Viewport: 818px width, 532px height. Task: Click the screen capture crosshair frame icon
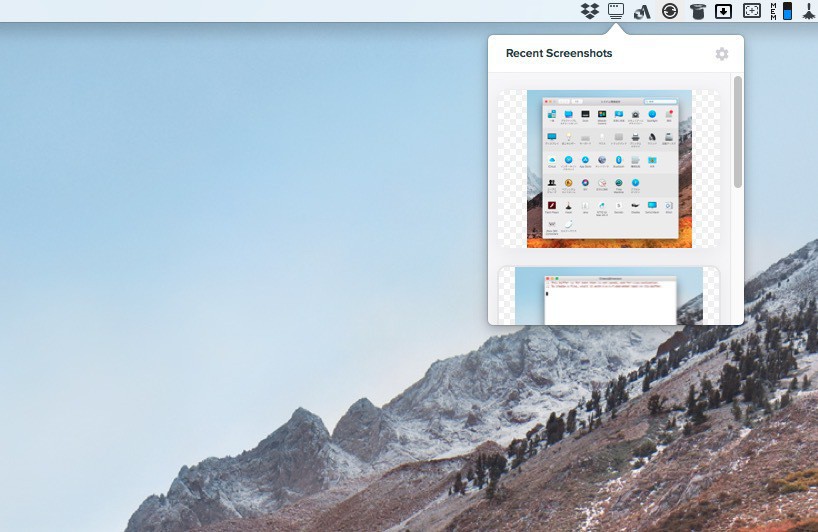(x=752, y=11)
